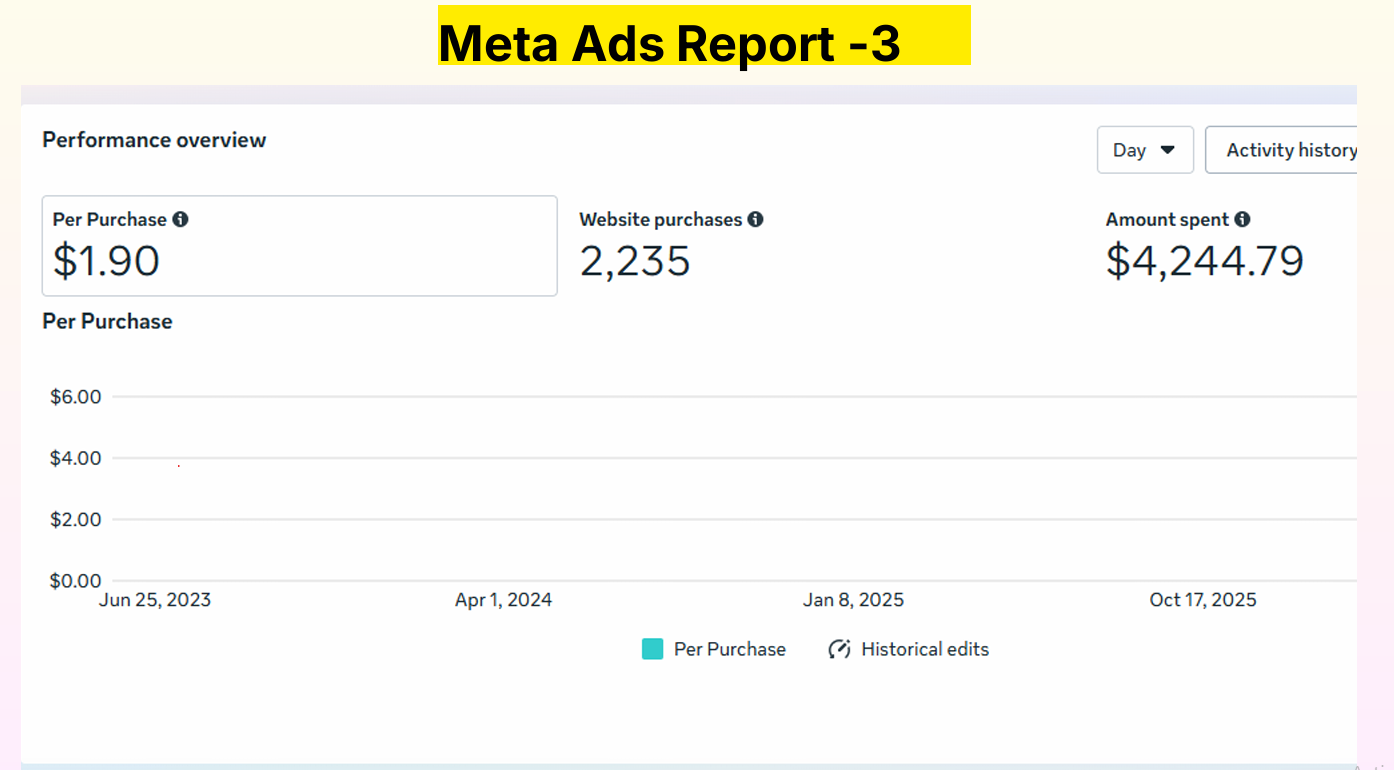Click the Jun 25, 2023 axis date
The height and width of the screenshot is (770, 1394).
tap(155, 600)
